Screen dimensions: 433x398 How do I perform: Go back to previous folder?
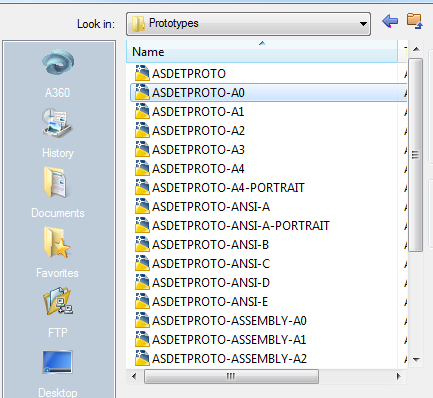[390, 21]
